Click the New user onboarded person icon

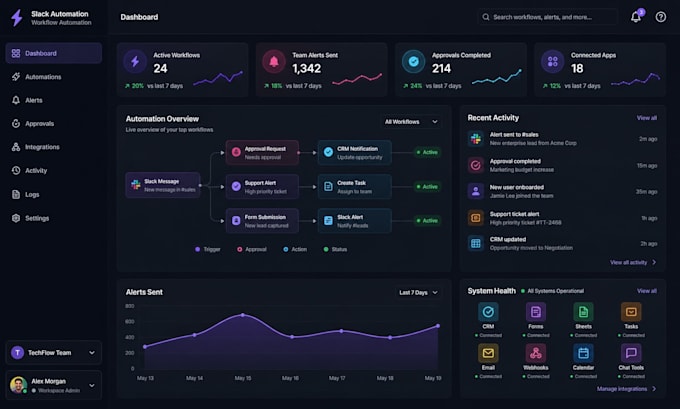click(476, 191)
